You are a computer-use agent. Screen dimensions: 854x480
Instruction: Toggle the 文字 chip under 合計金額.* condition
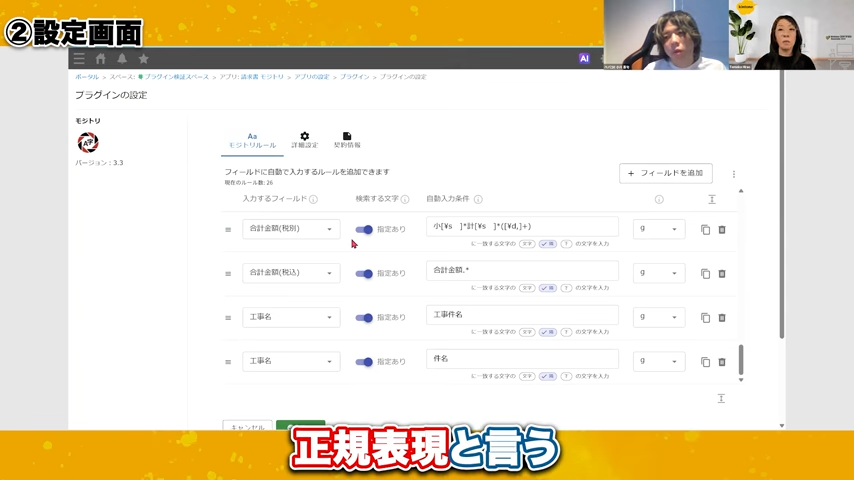tap(527, 288)
